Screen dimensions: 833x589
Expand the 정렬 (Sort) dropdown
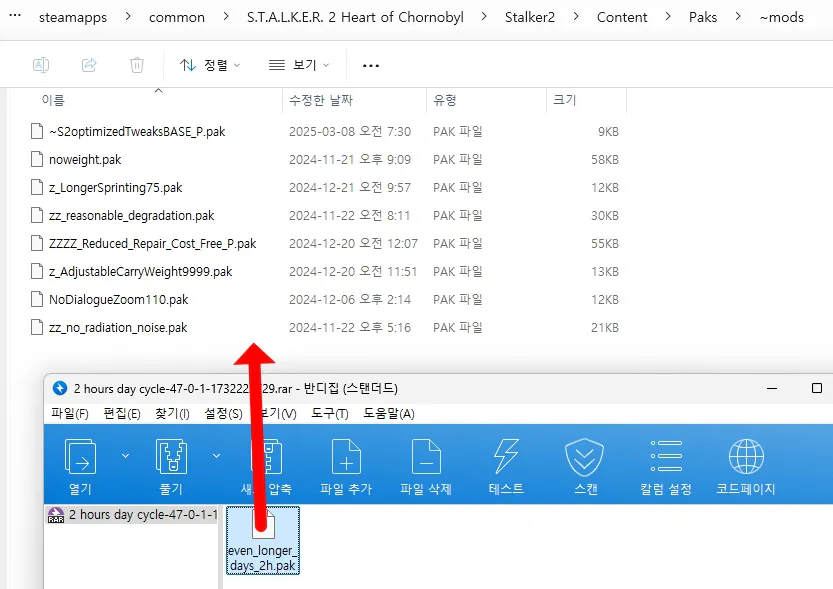coord(210,65)
